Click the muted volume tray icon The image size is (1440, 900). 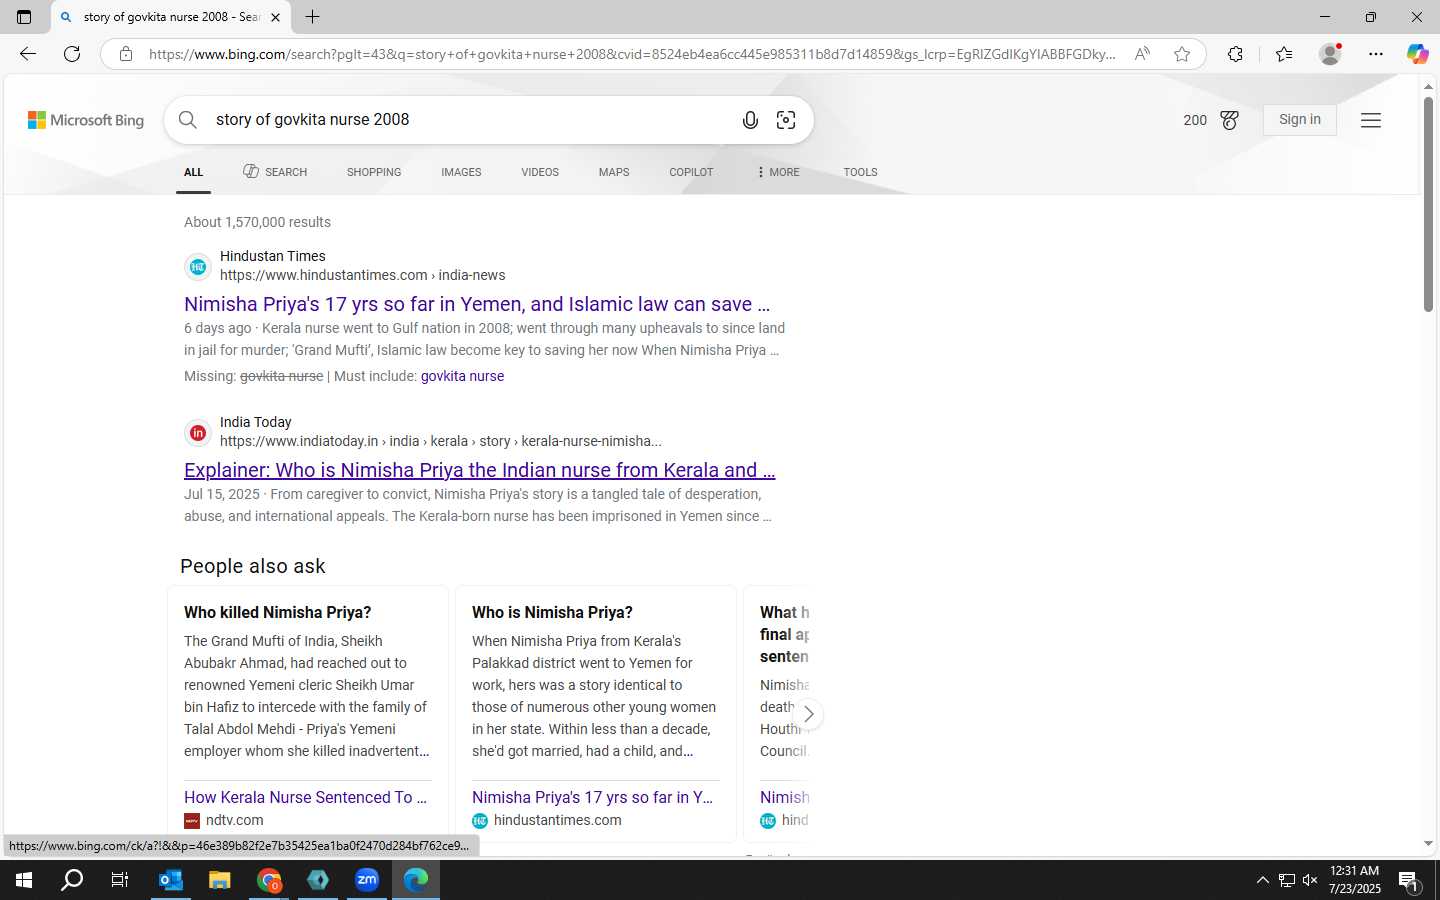tap(1310, 880)
